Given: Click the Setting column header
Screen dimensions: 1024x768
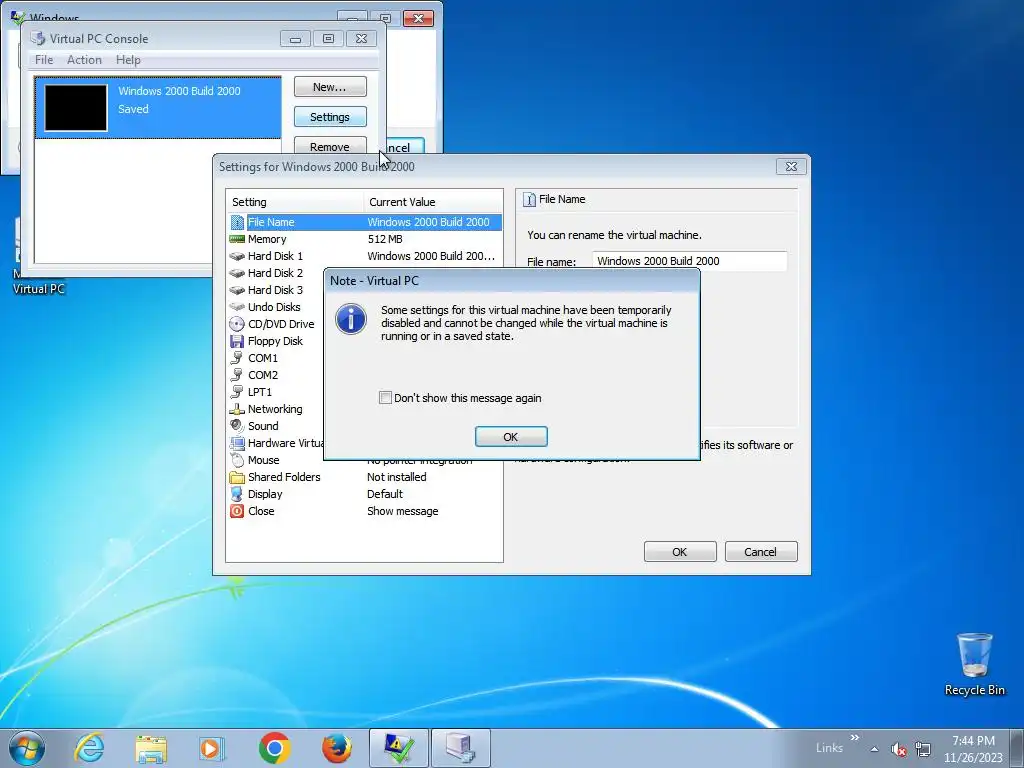Looking at the screenshot, I should click(x=295, y=202).
